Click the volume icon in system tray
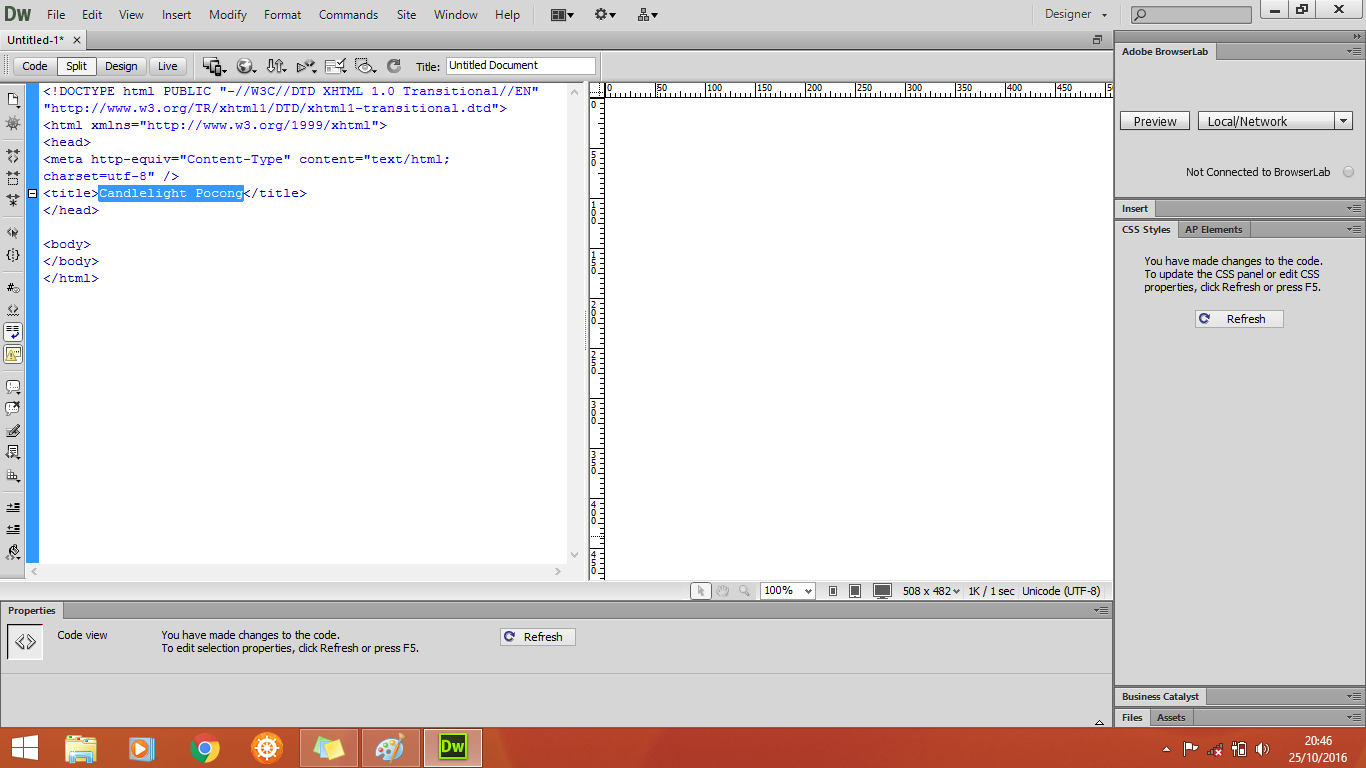The image size is (1366, 768). 1262,748
